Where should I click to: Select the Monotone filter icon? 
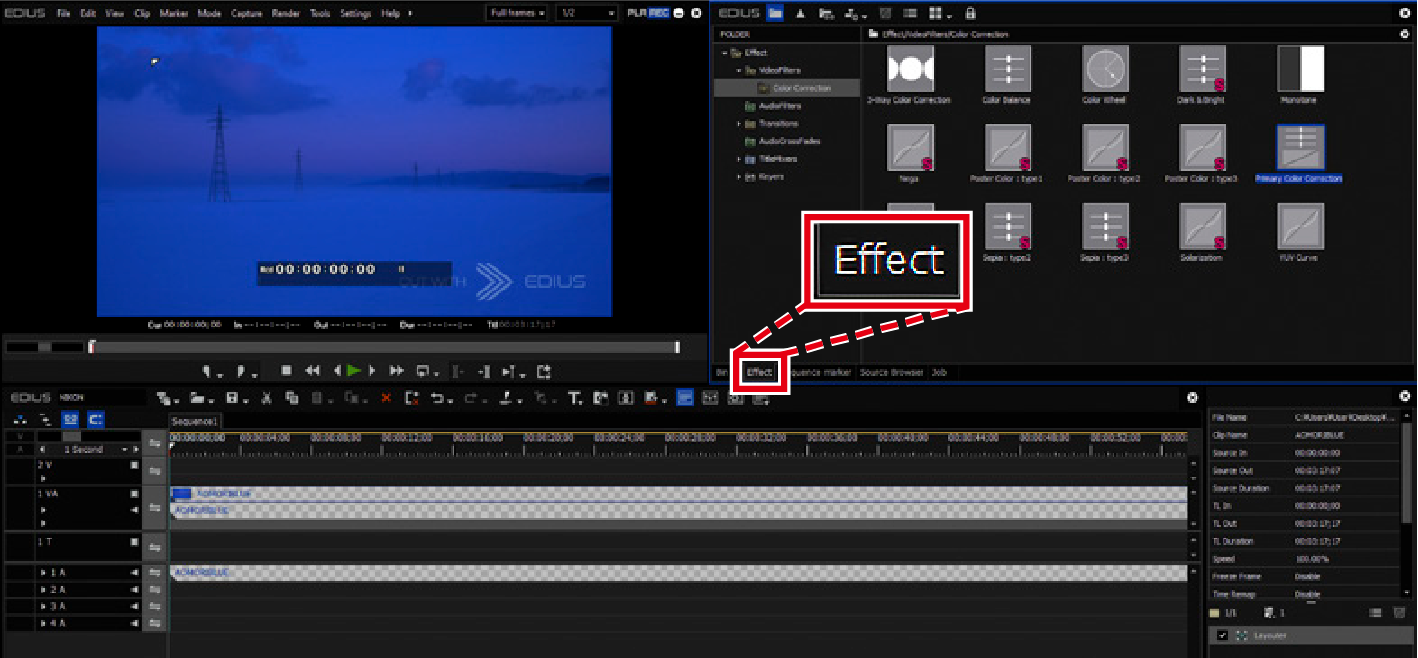[1300, 70]
